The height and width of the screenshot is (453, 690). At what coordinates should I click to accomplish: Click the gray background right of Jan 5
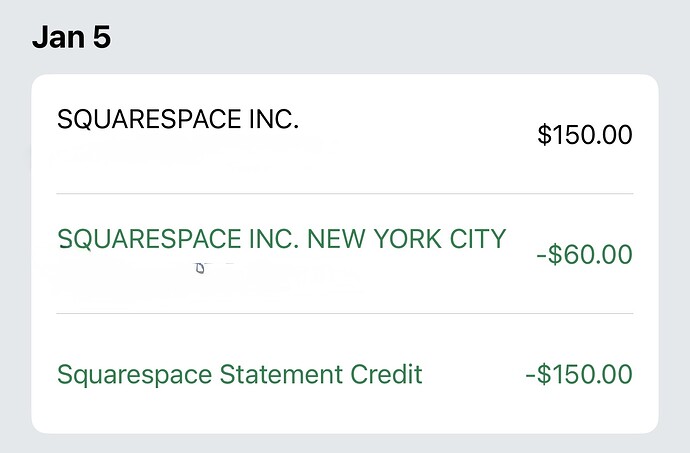coord(400,38)
